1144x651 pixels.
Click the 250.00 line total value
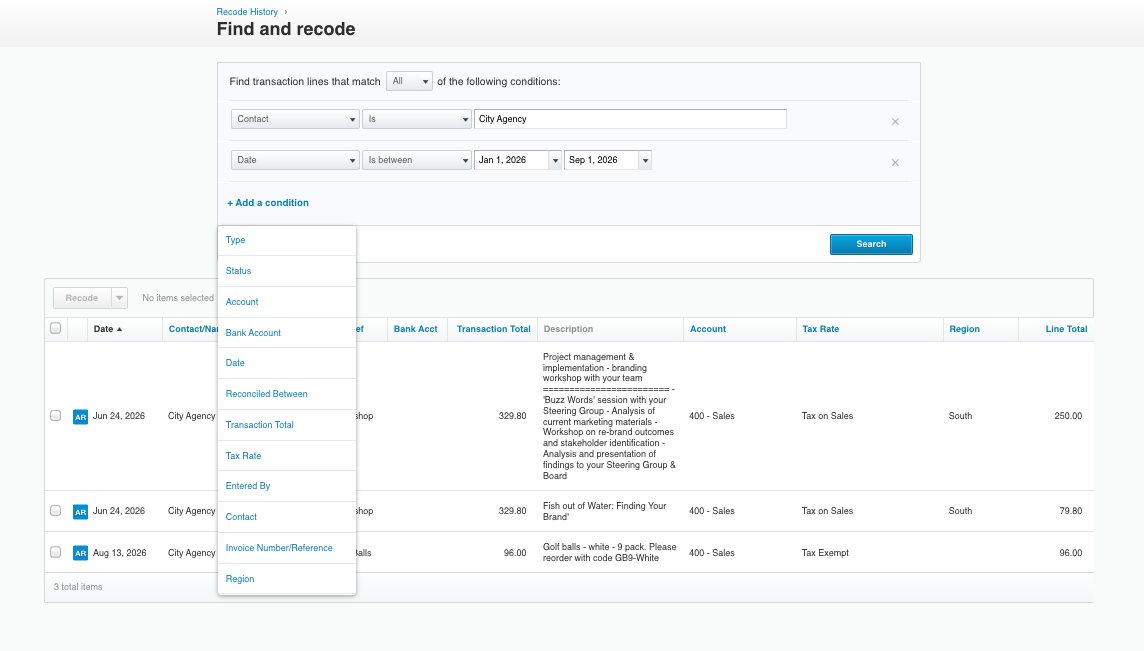1068,416
